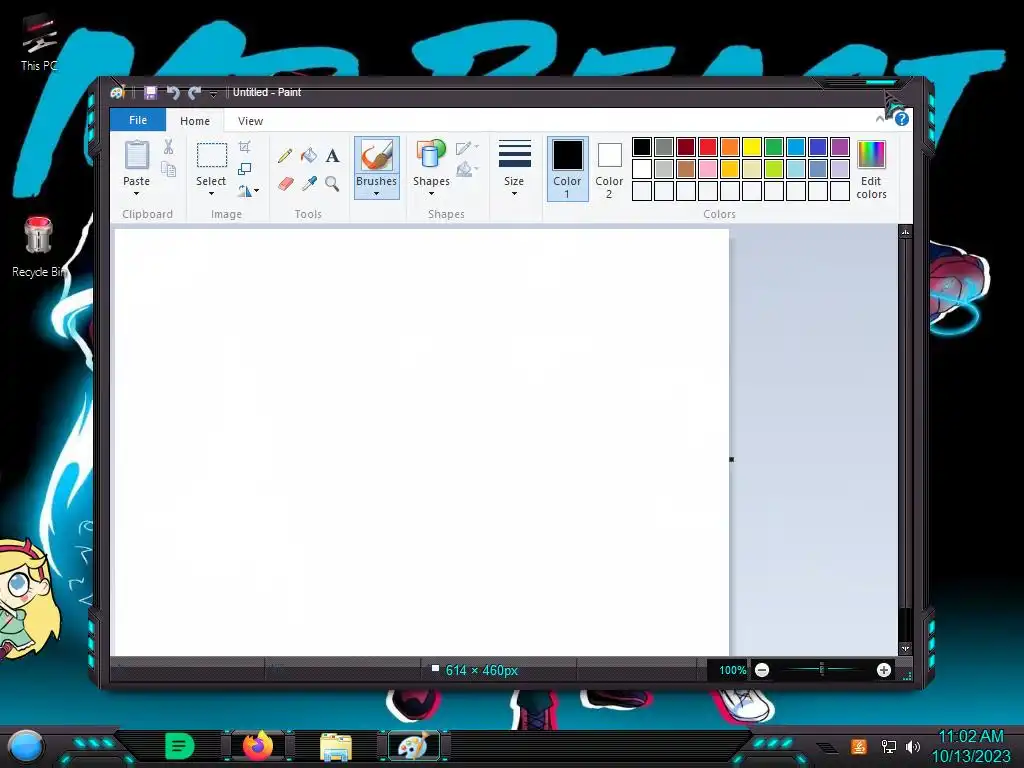
Task: Click the Crop icon in Image group
Action: click(245, 146)
